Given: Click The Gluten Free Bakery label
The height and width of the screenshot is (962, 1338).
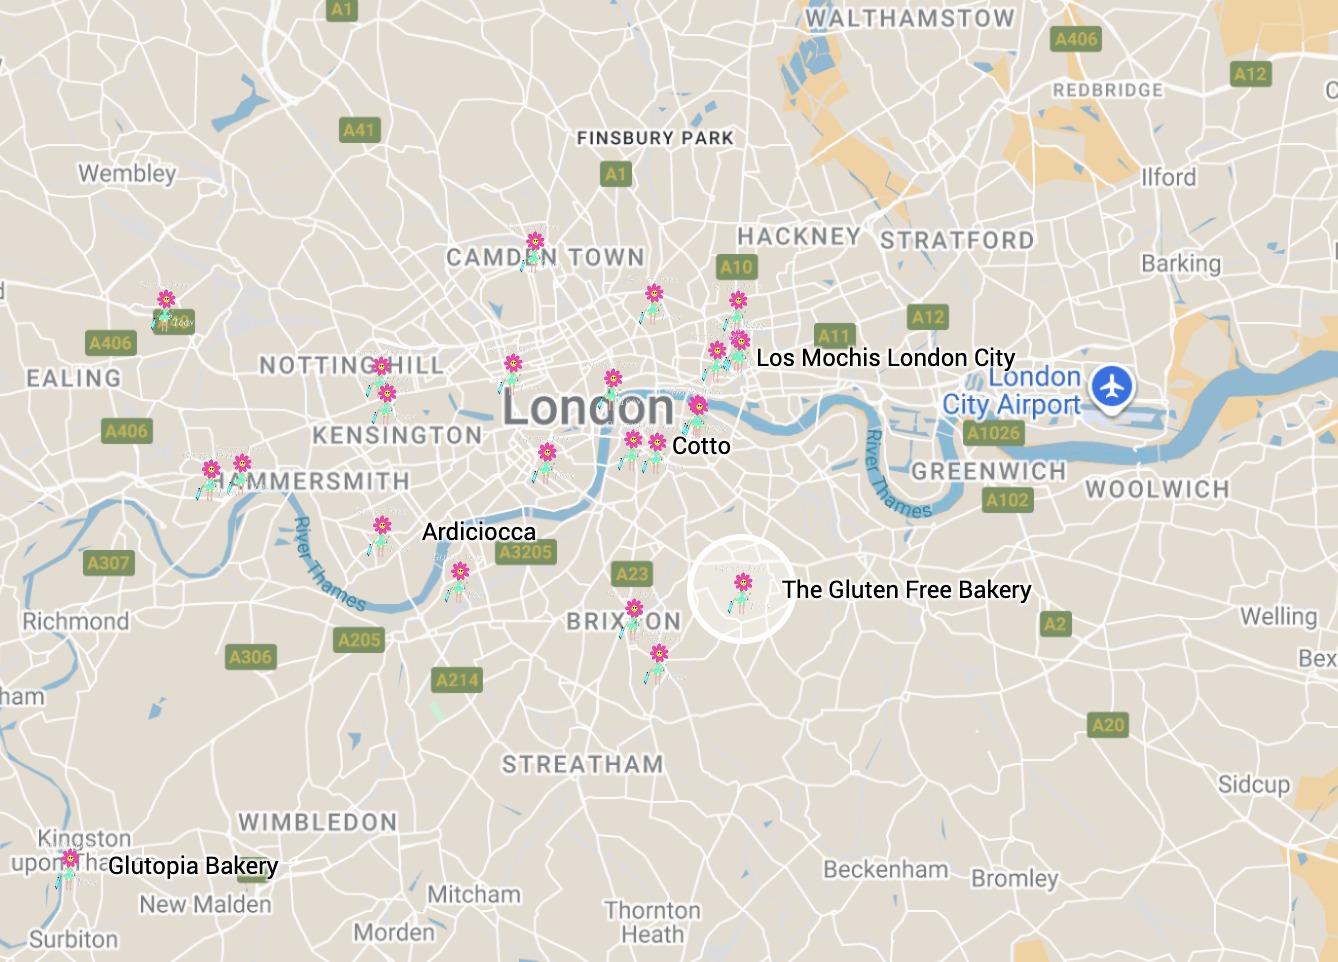Looking at the screenshot, I should 906,590.
